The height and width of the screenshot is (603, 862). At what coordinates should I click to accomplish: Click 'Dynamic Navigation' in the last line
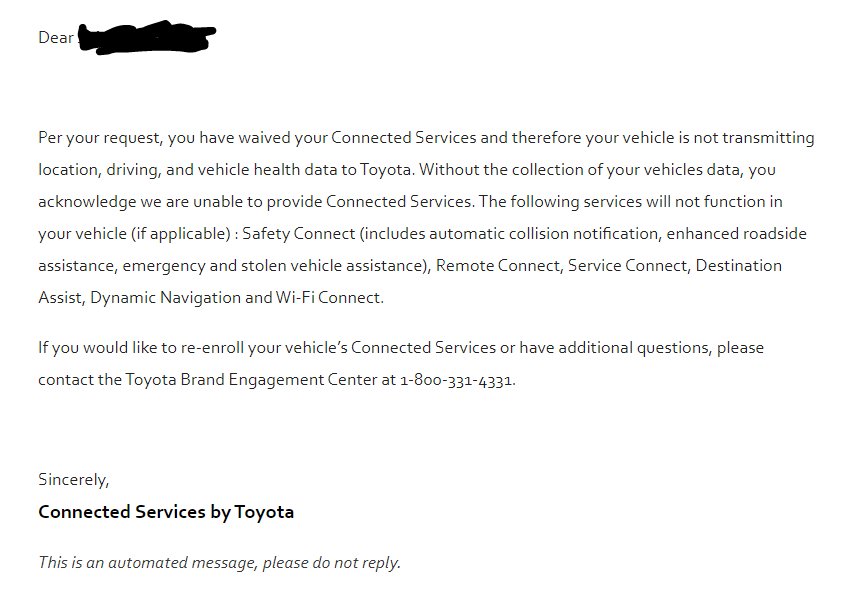tap(165, 298)
